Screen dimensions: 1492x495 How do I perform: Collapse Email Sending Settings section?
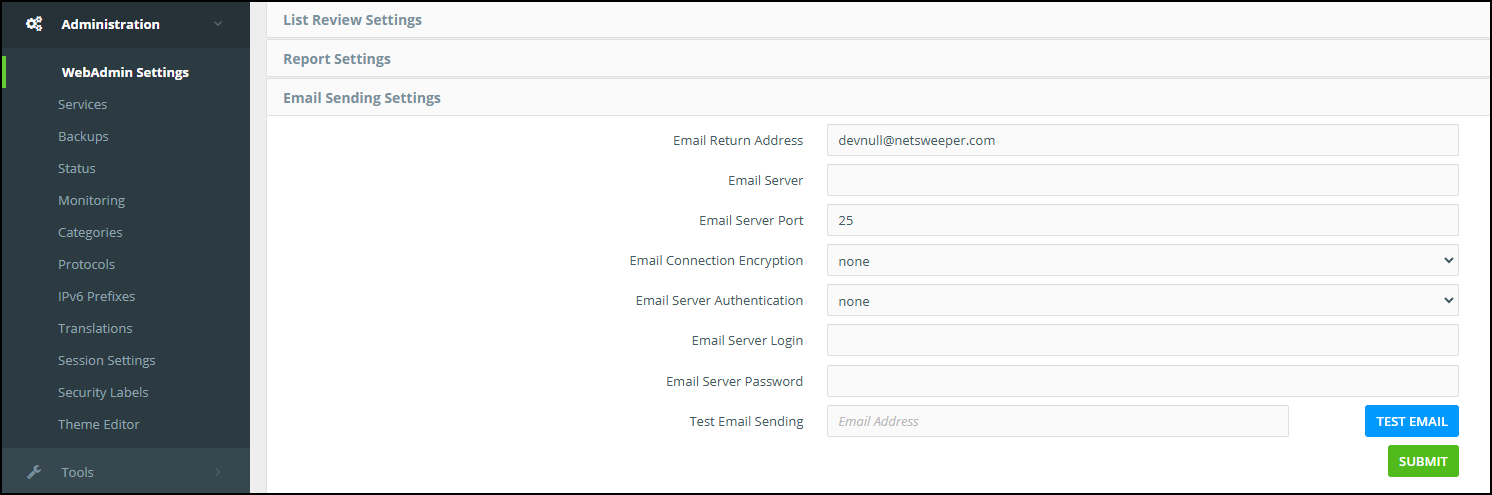point(878,97)
